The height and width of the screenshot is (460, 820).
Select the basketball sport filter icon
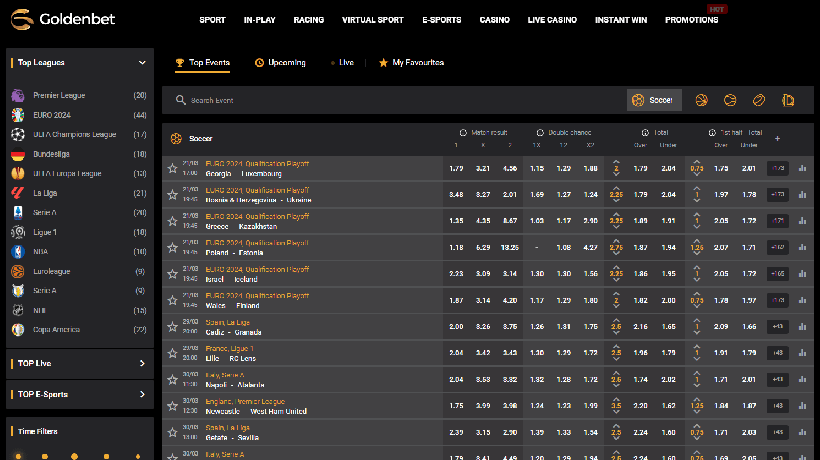pos(701,100)
